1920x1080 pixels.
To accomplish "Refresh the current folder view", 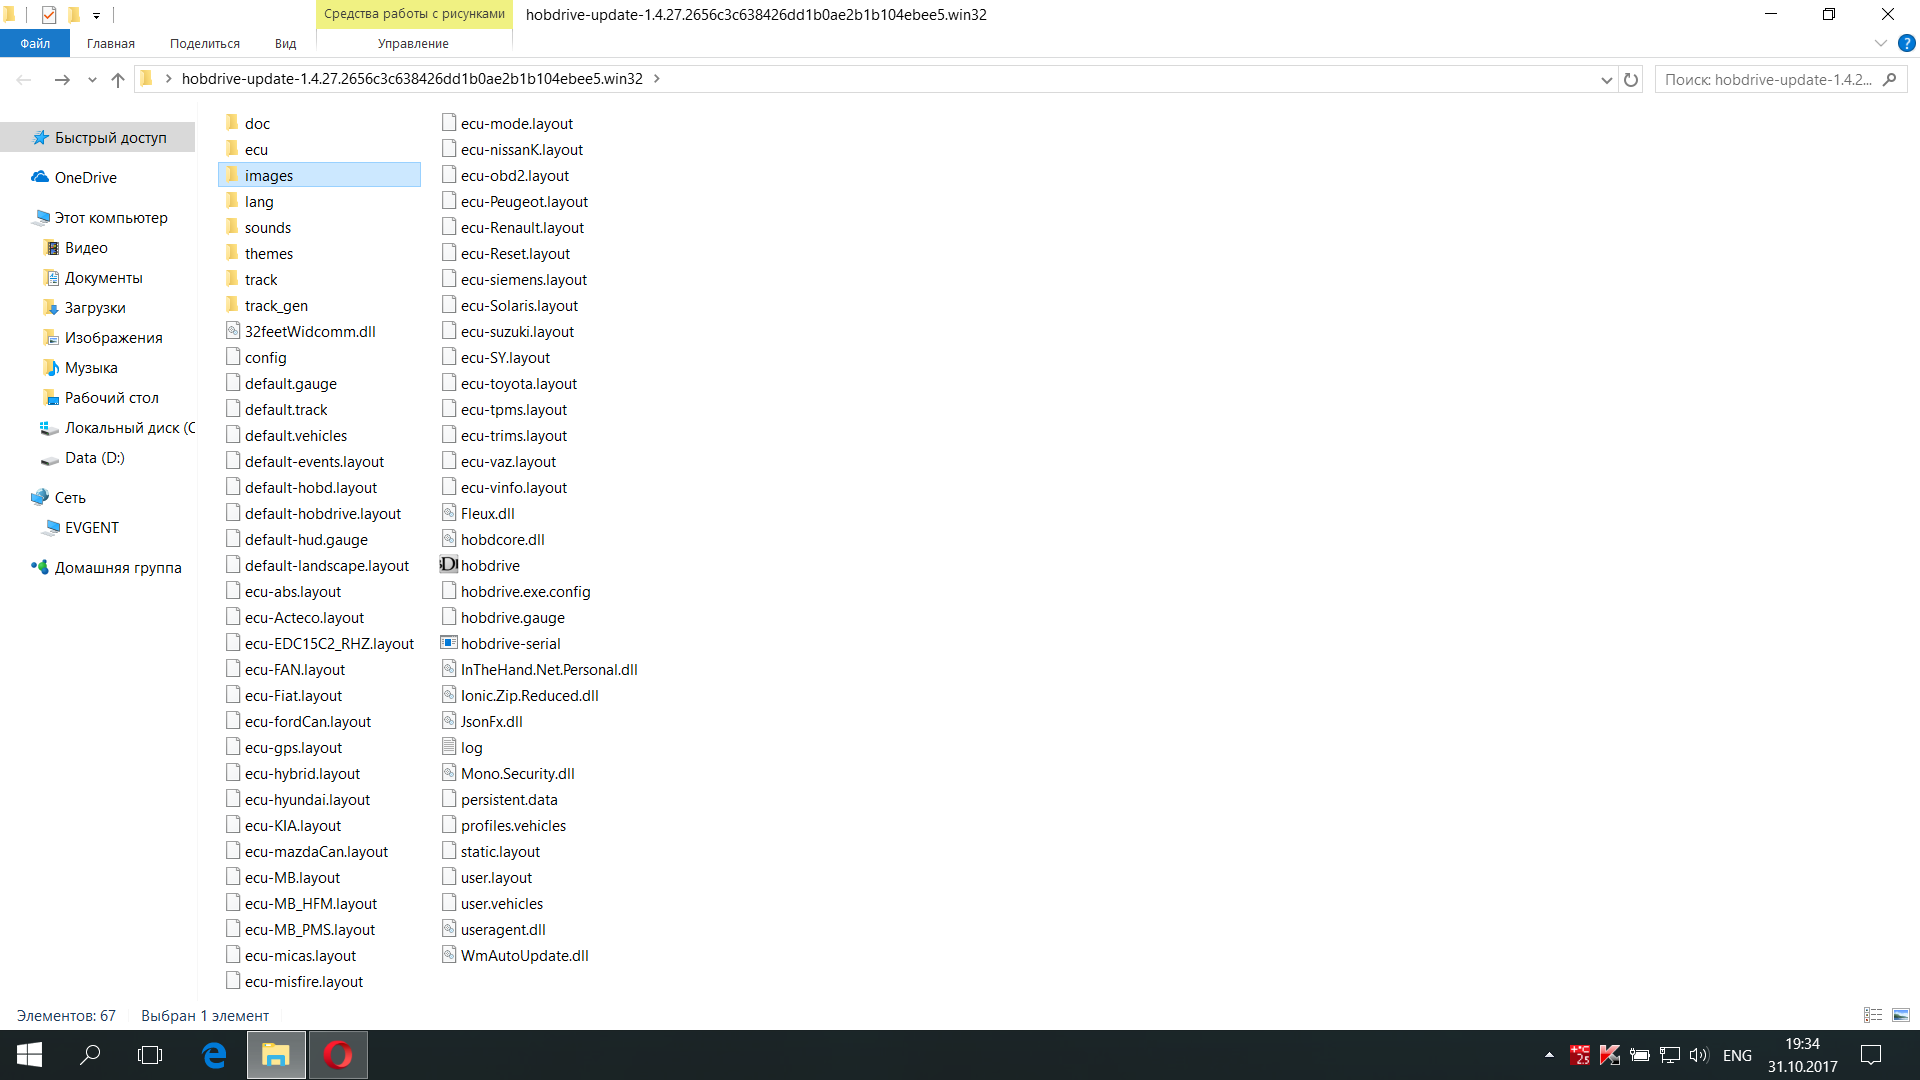I will tap(1631, 79).
